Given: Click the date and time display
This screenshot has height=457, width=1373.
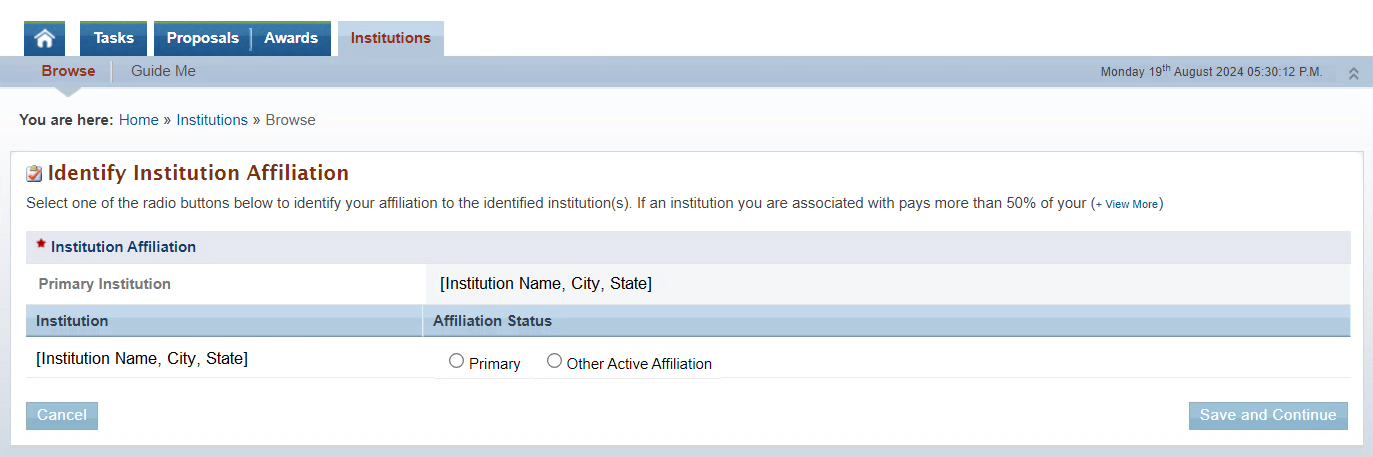Looking at the screenshot, I should 1211,72.
